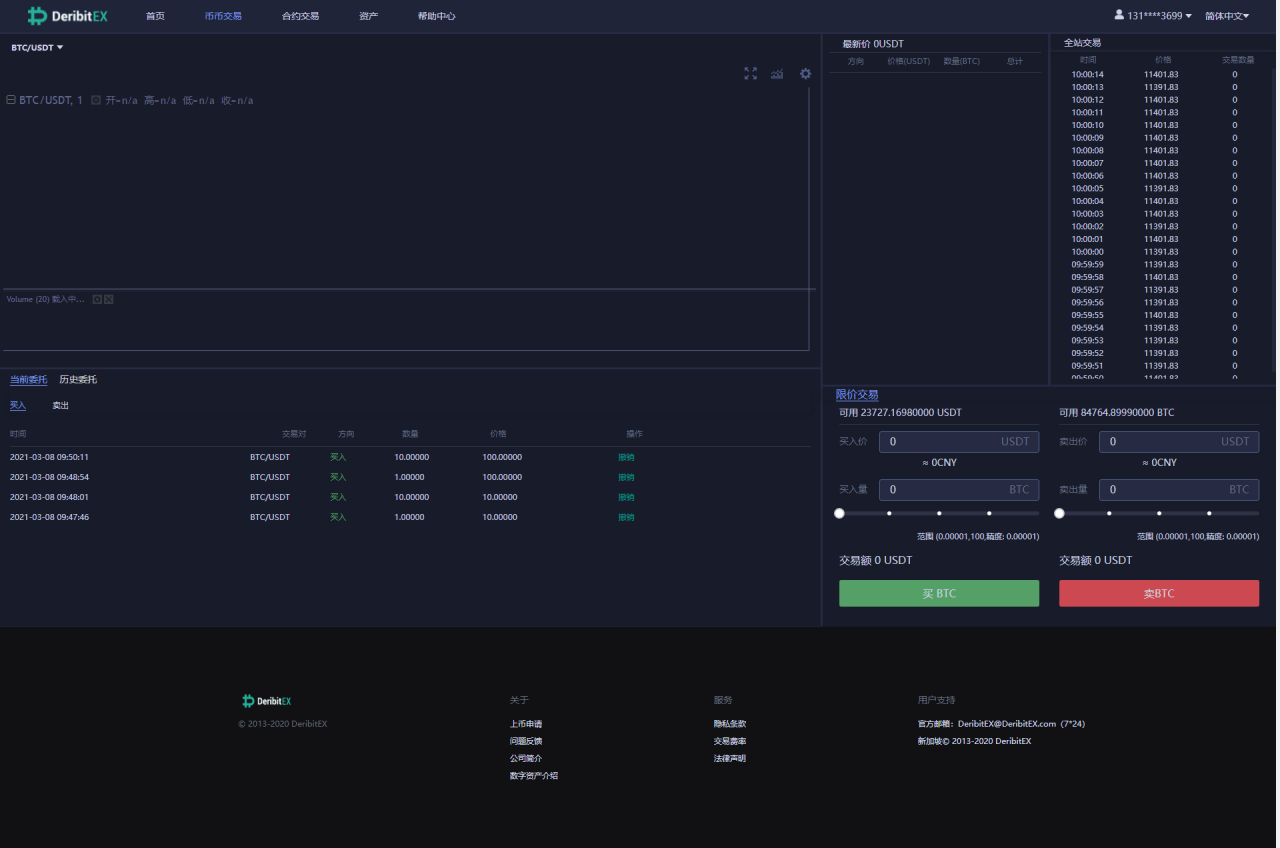
Task: Cancel order placed at 09:48:54
Action: click(626, 477)
